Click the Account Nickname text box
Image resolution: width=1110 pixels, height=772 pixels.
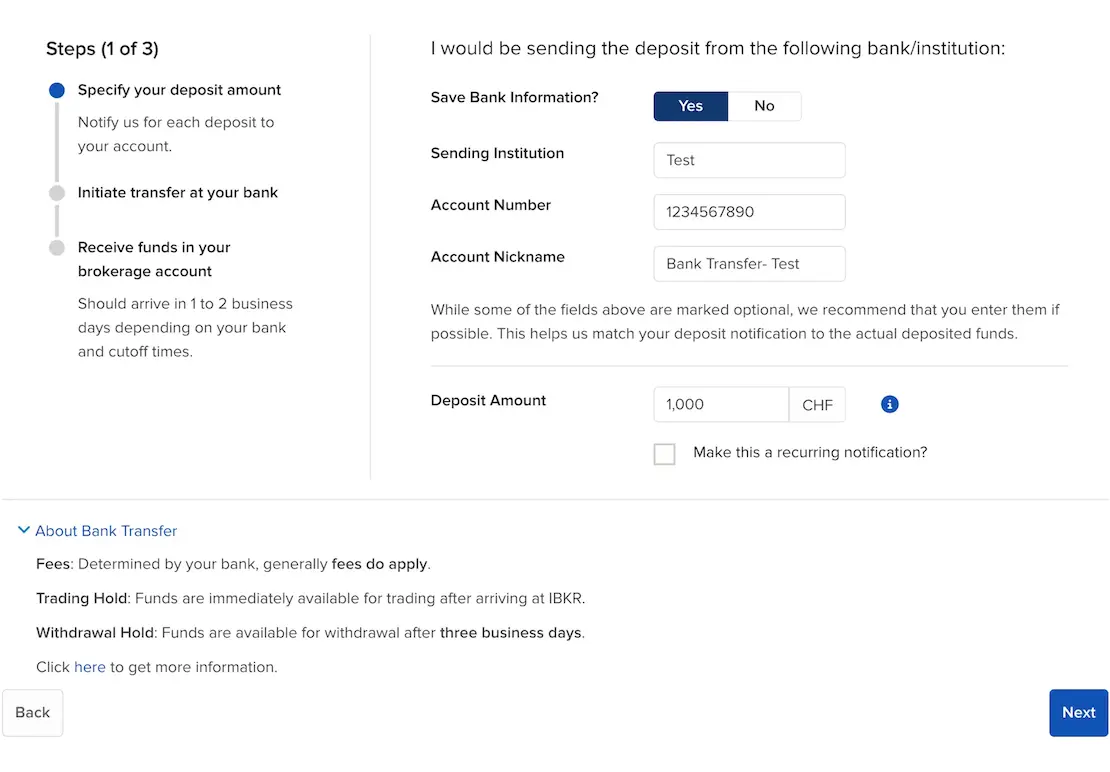[x=749, y=264]
